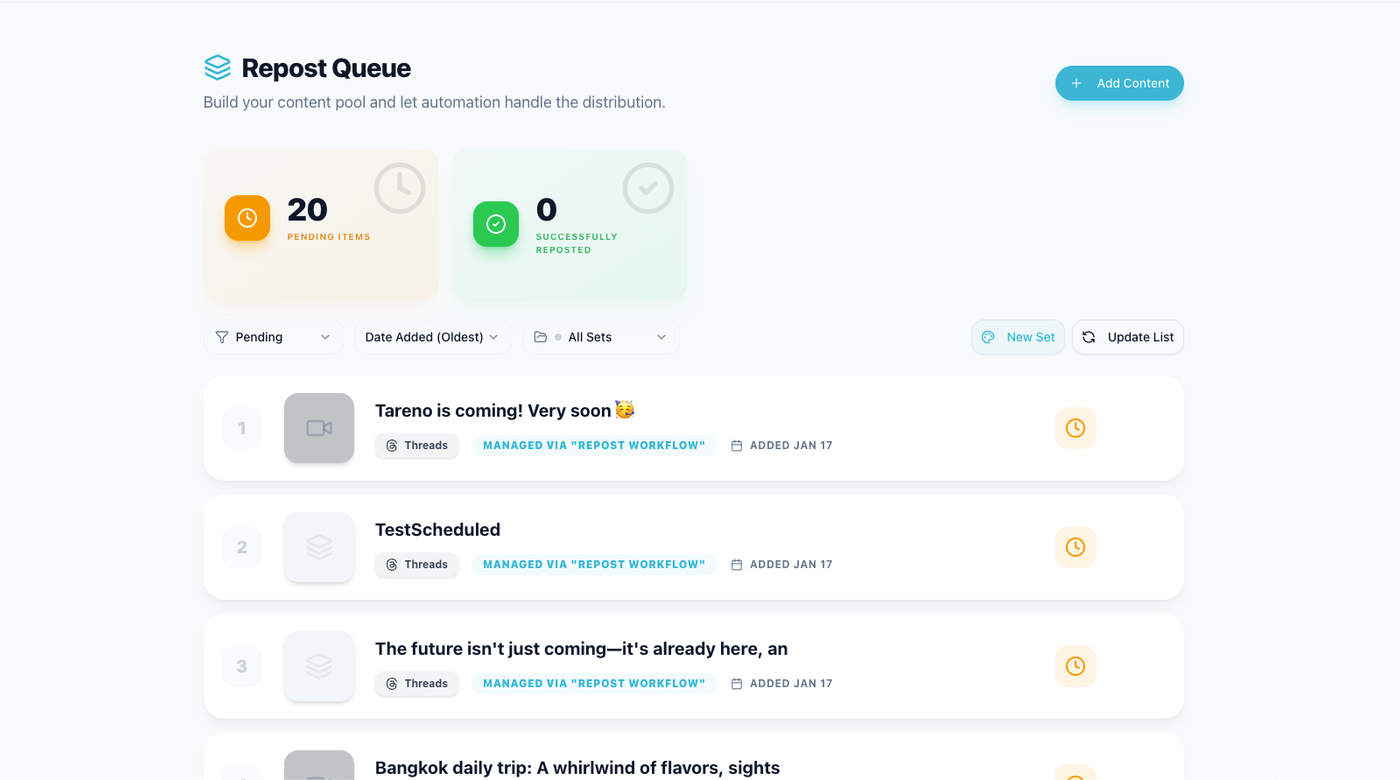Click calendar icon beside Added Jan 17 in Tareno row
The image size is (1400, 780).
pyautogui.click(x=737, y=446)
